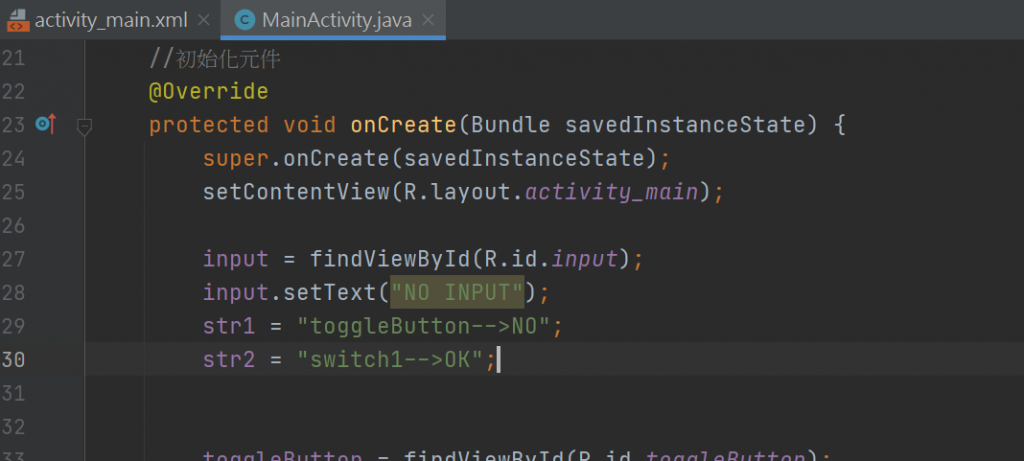The image size is (1024, 461).
Task: Click line number 31 in the gutter
Action: 13,393
